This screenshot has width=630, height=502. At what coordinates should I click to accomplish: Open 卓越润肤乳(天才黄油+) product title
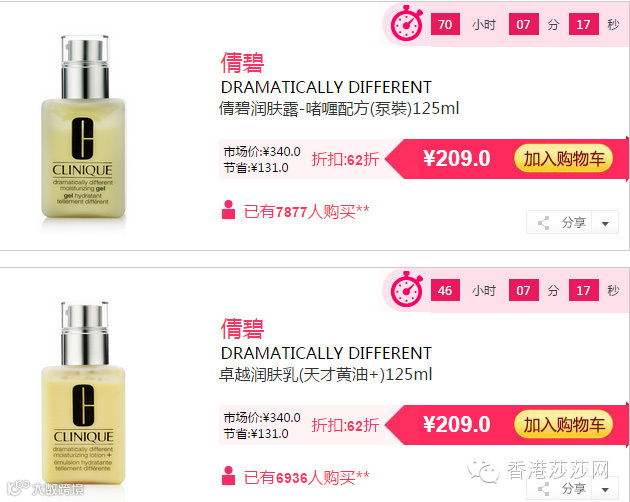325,375
